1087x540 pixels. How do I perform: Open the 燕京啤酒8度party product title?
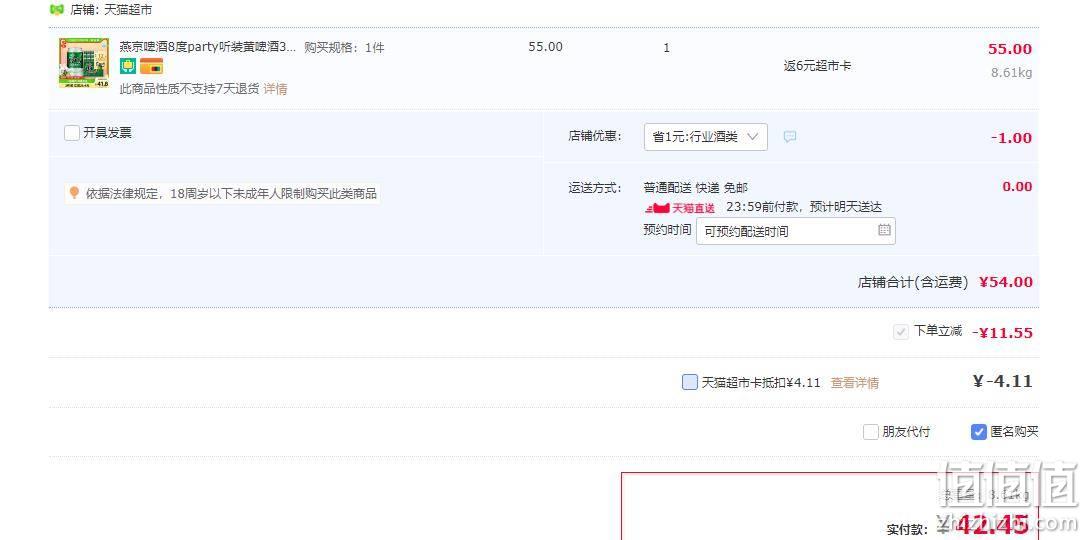click(208, 46)
